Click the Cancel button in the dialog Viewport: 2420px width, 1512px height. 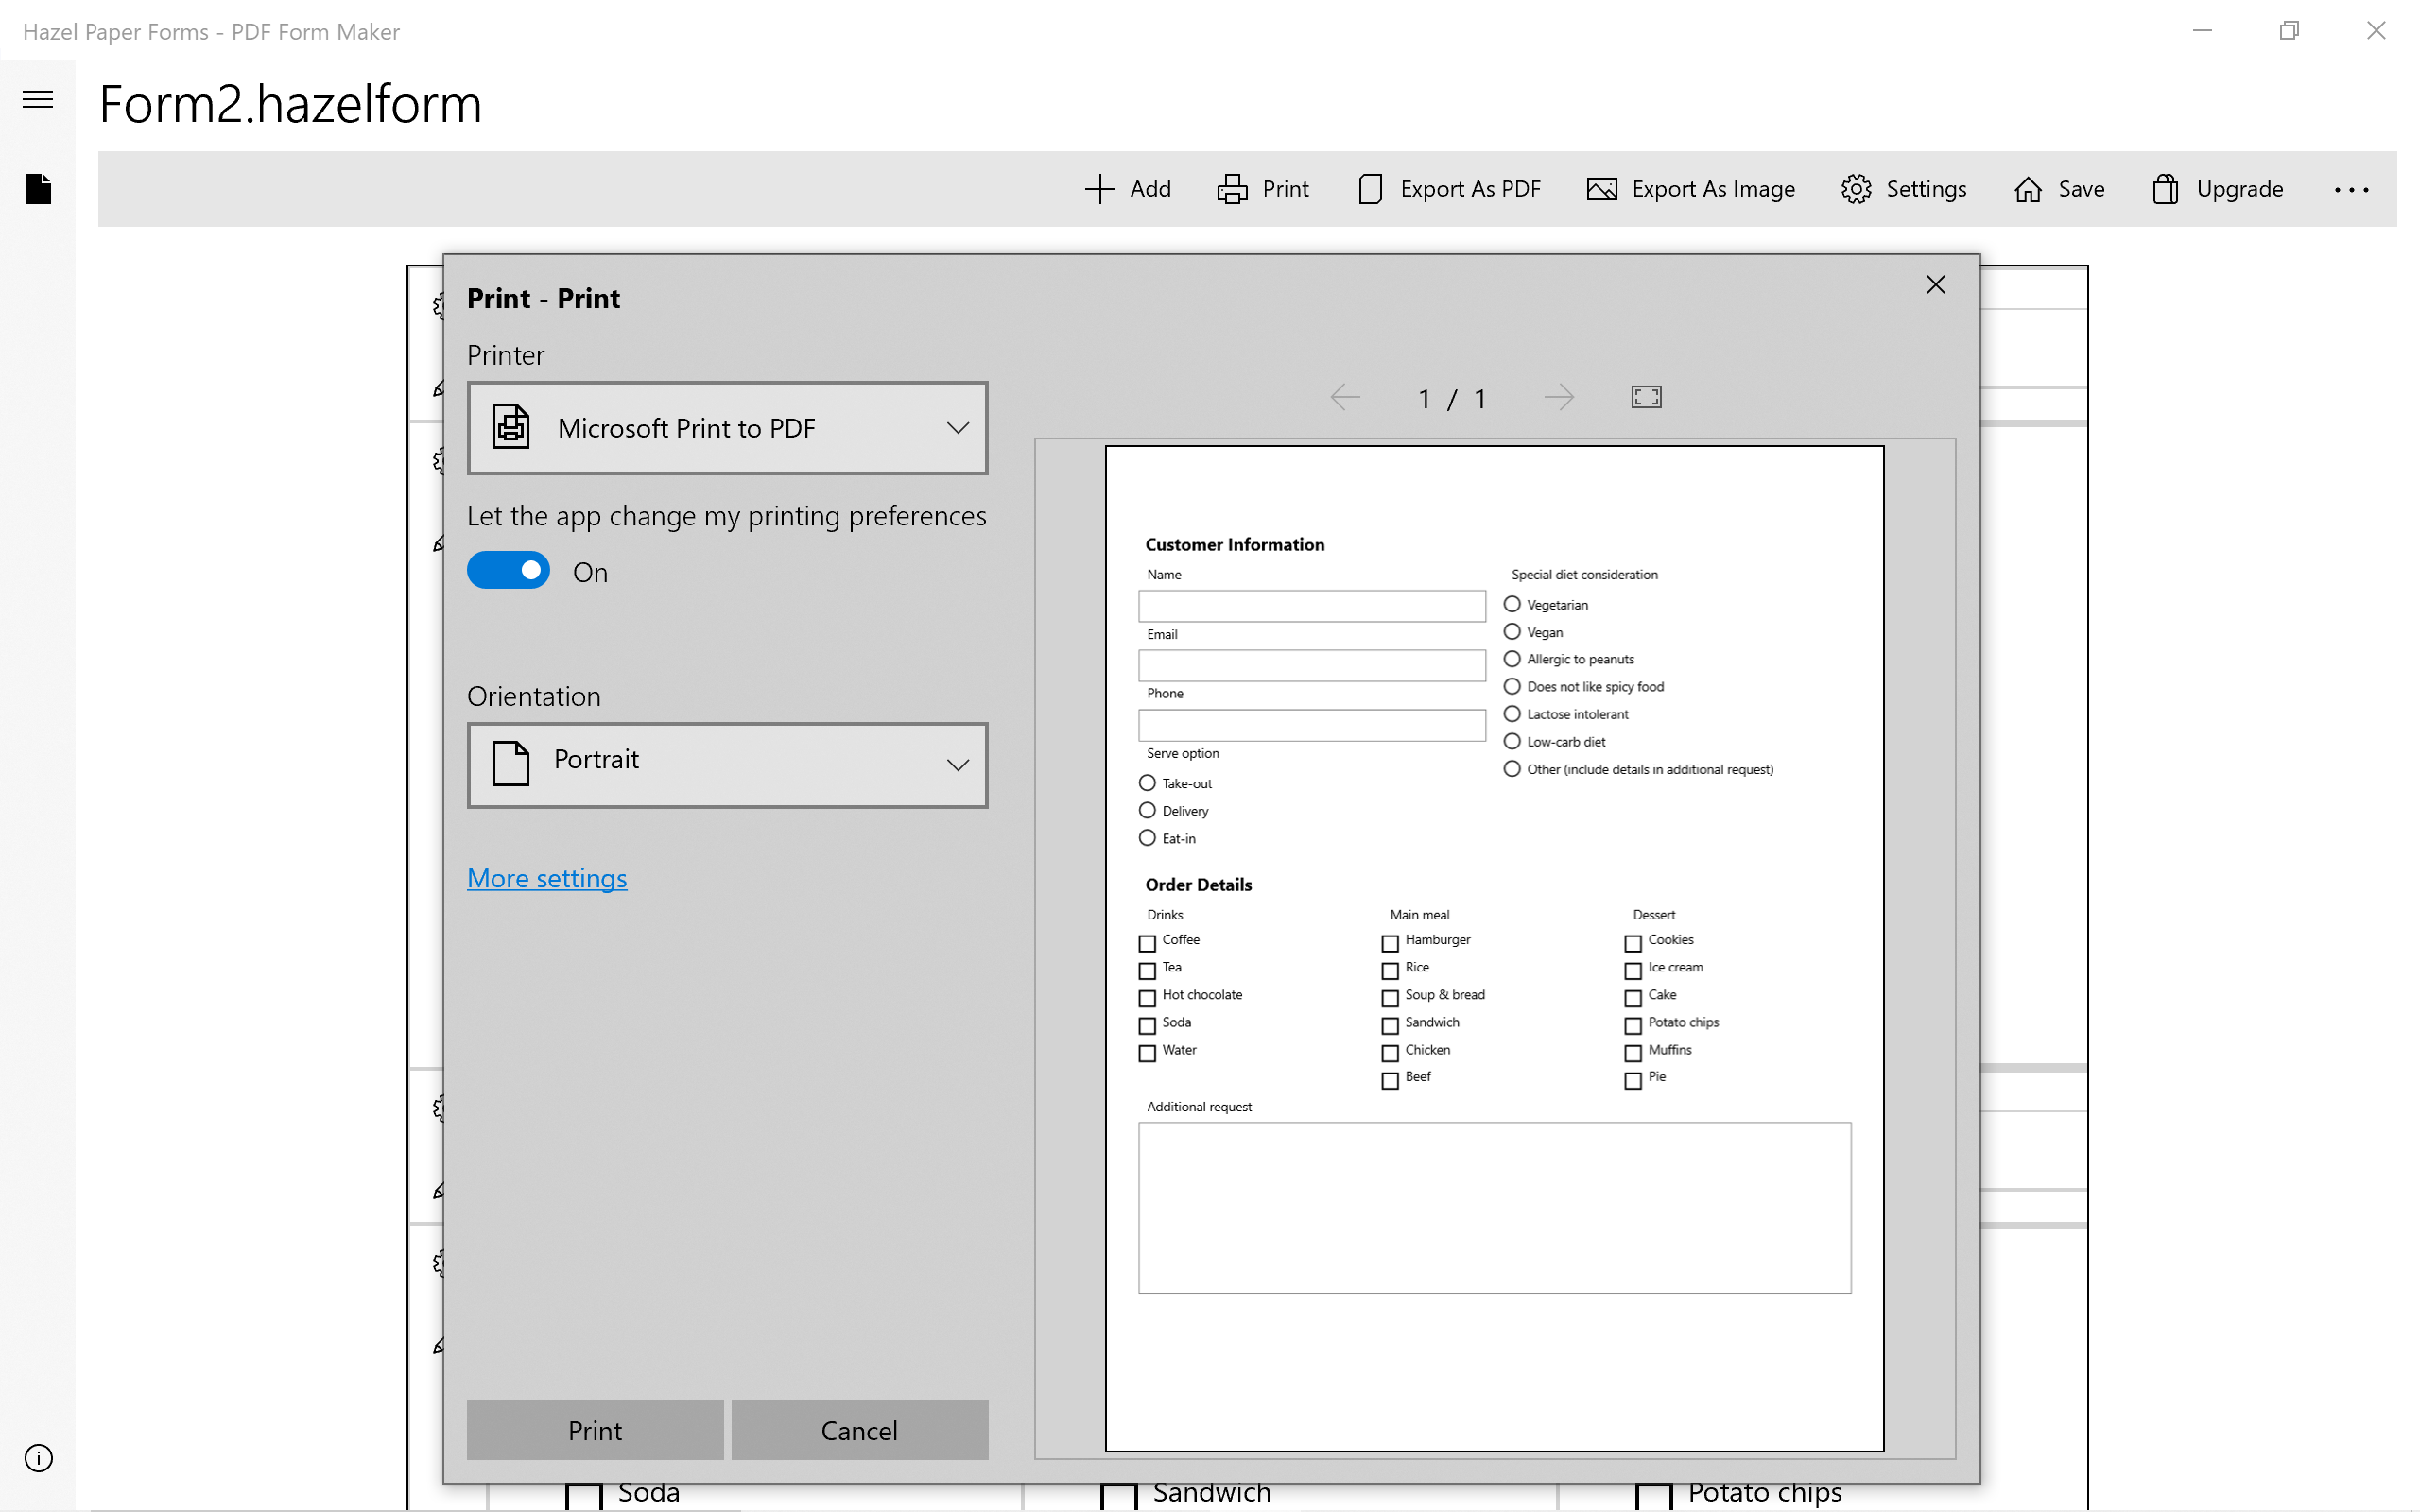click(x=859, y=1429)
